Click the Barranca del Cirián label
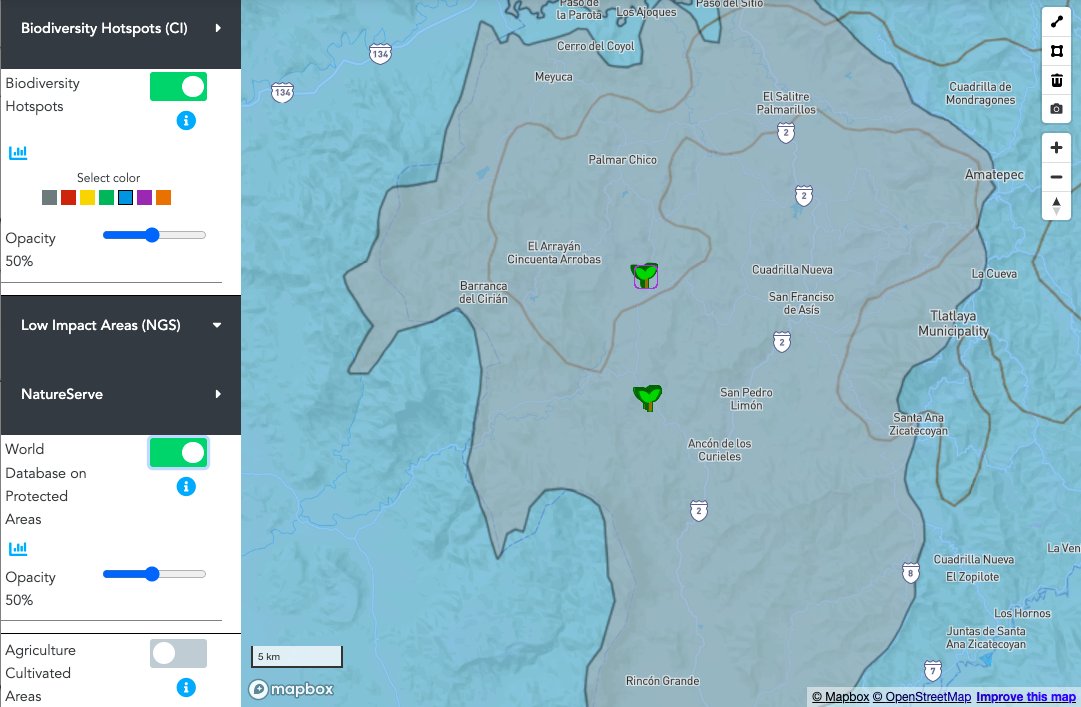The height and width of the screenshot is (707, 1081). click(x=483, y=292)
